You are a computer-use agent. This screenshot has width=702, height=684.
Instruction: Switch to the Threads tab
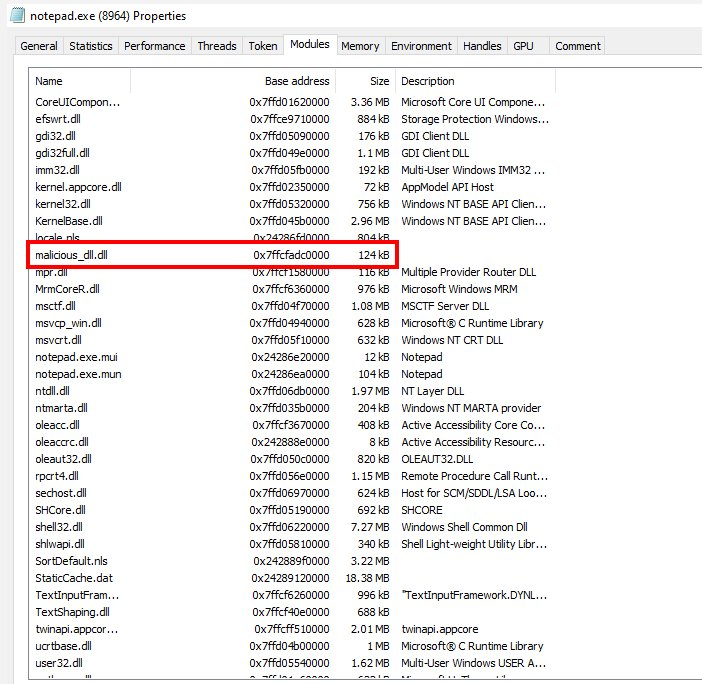point(217,46)
